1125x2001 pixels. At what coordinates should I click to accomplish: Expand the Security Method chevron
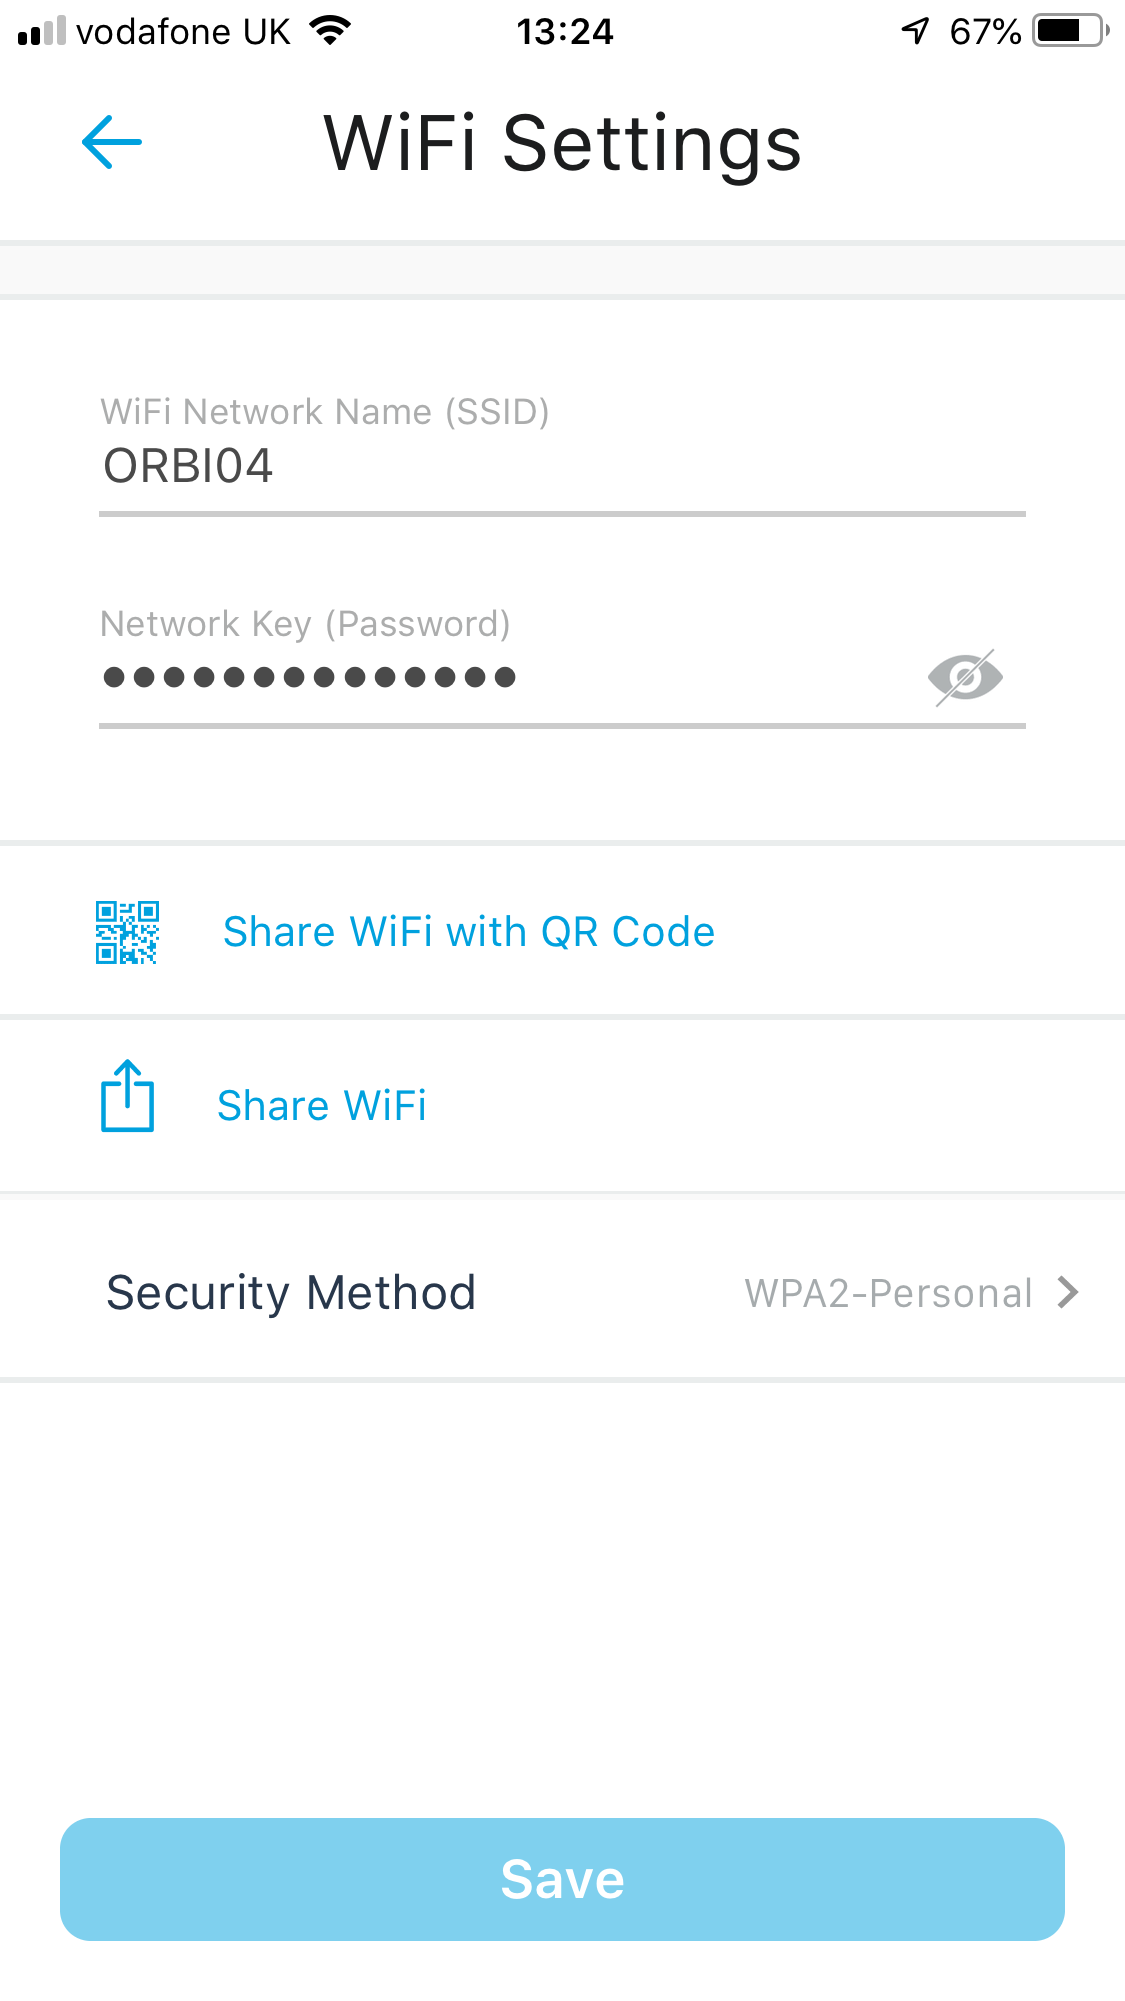coord(1069,1292)
